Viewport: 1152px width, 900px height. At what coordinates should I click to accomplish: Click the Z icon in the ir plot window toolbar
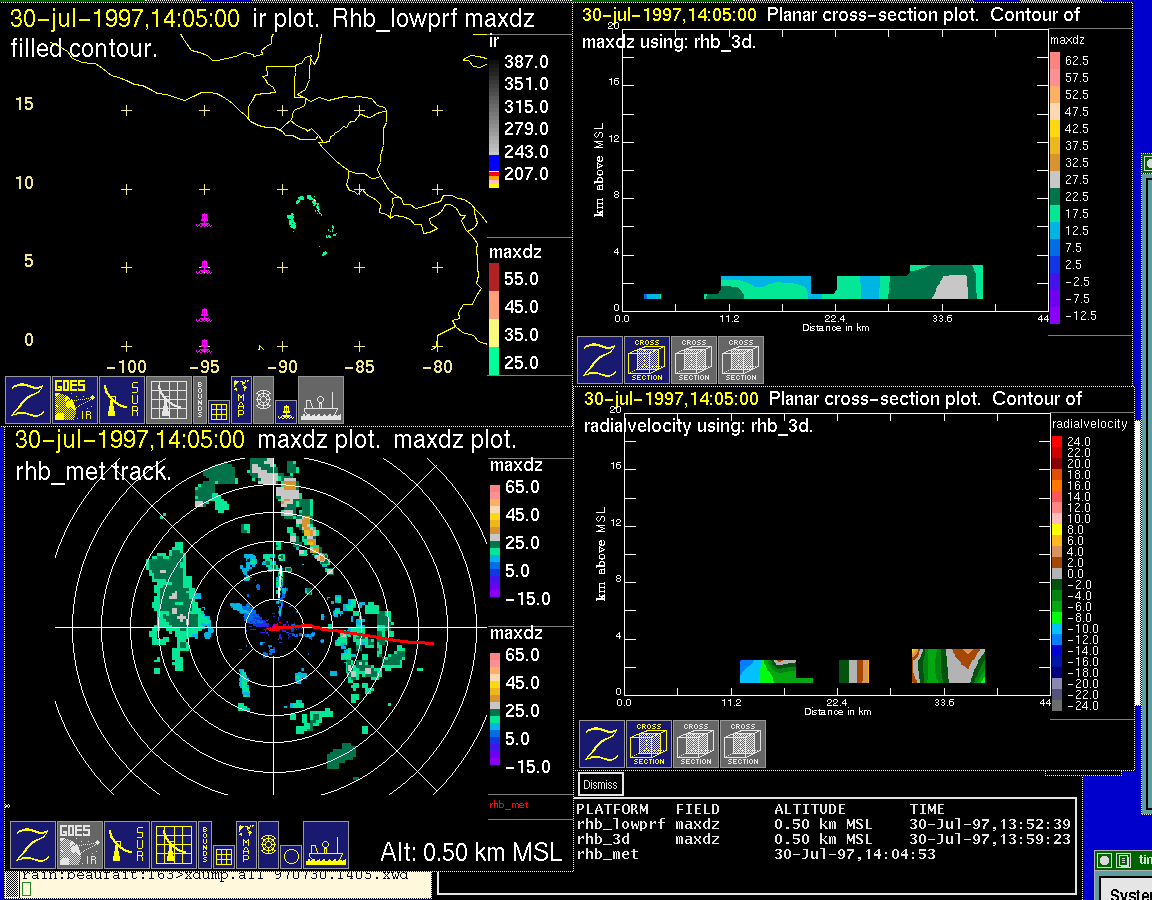pyautogui.click(x=29, y=400)
